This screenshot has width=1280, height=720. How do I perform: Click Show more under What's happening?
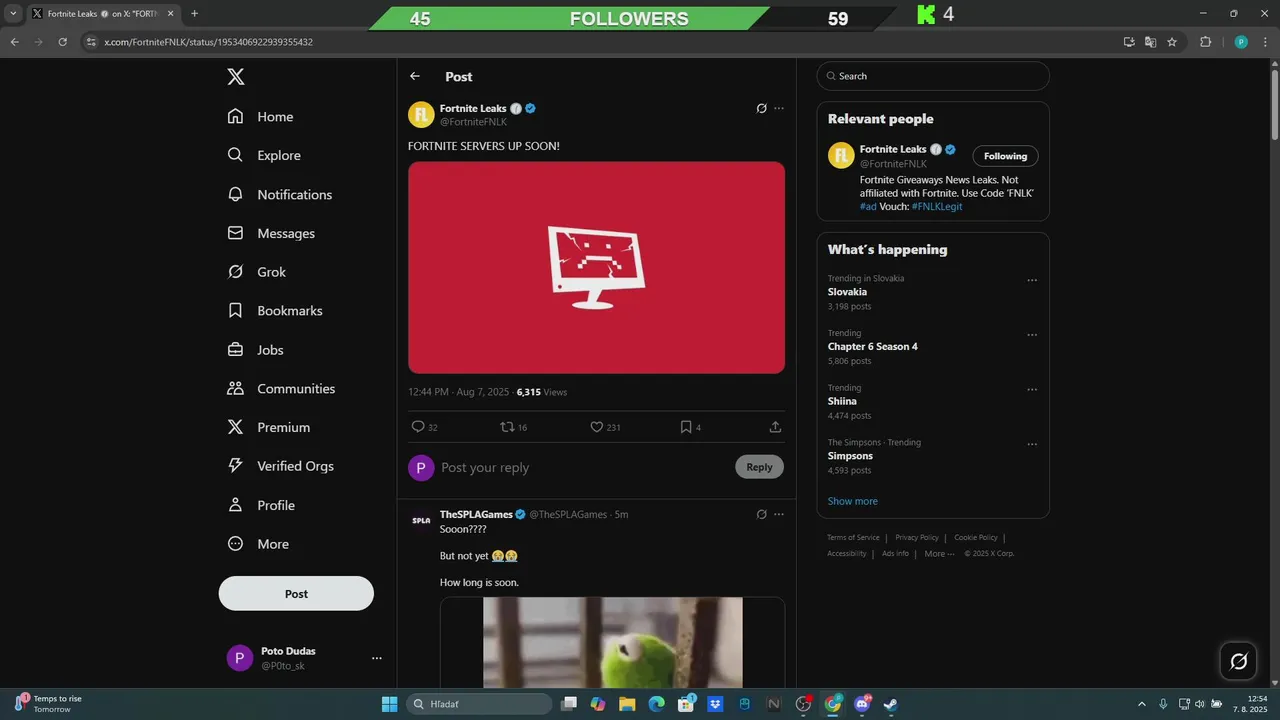click(852, 501)
